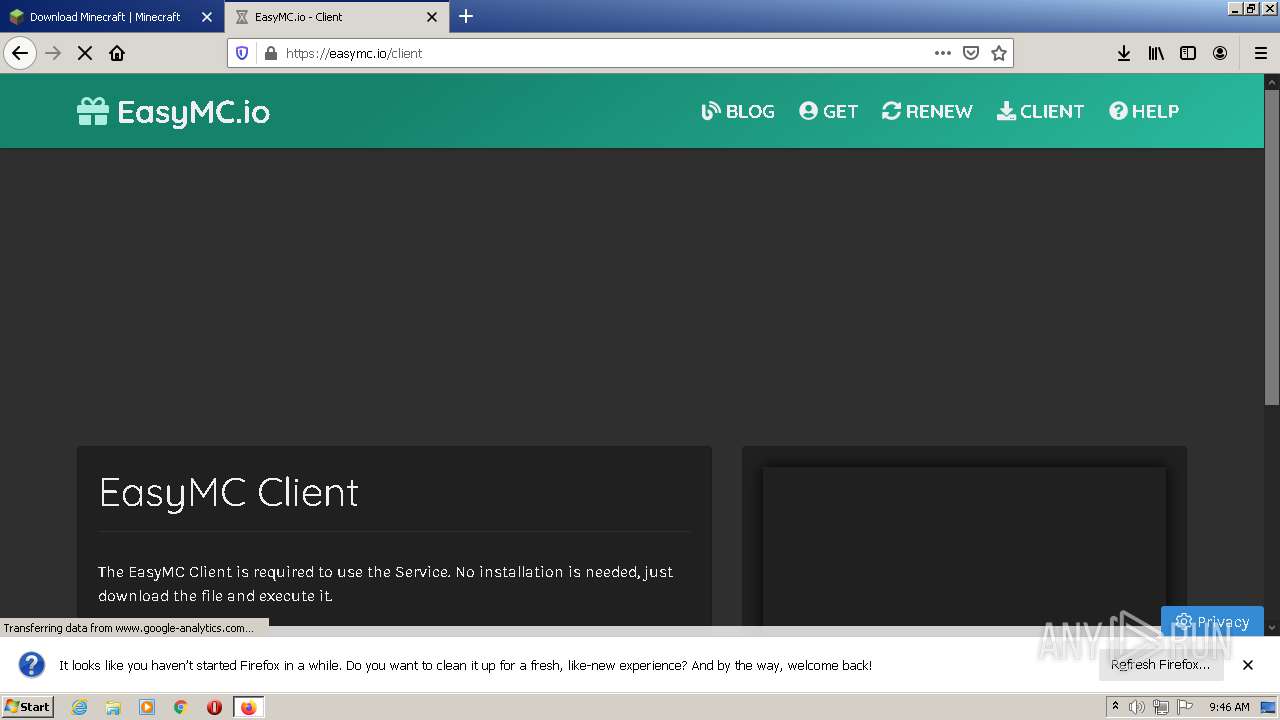Dismiss the Firefox refresh notification
The width and height of the screenshot is (1280, 720).
click(x=1248, y=665)
